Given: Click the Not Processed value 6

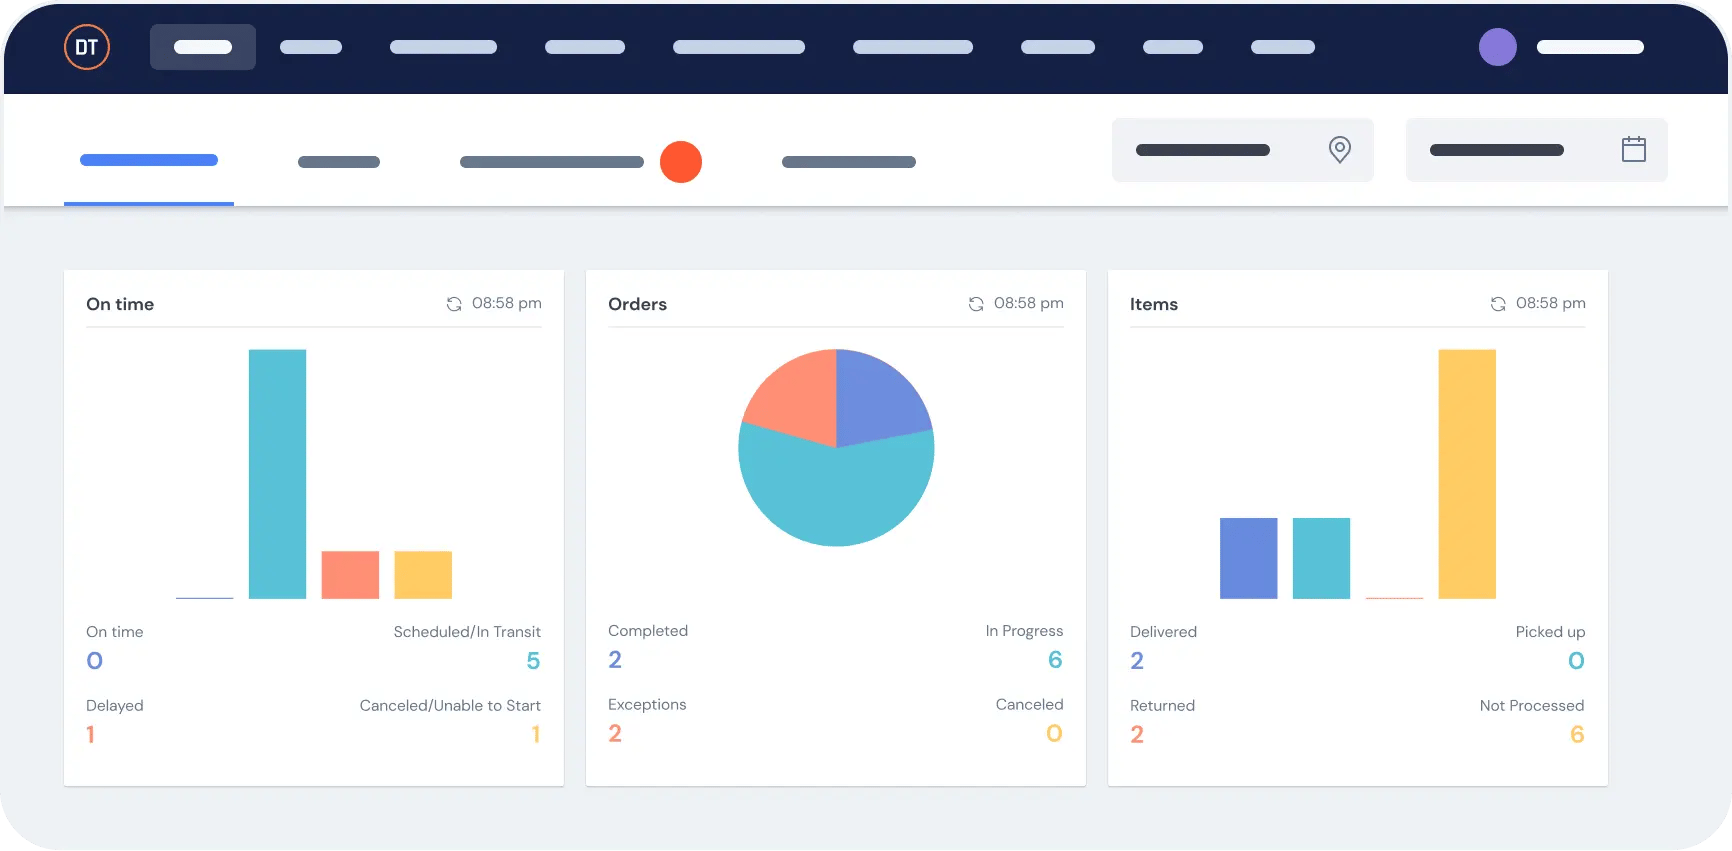Looking at the screenshot, I should click(x=1577, y=735).
